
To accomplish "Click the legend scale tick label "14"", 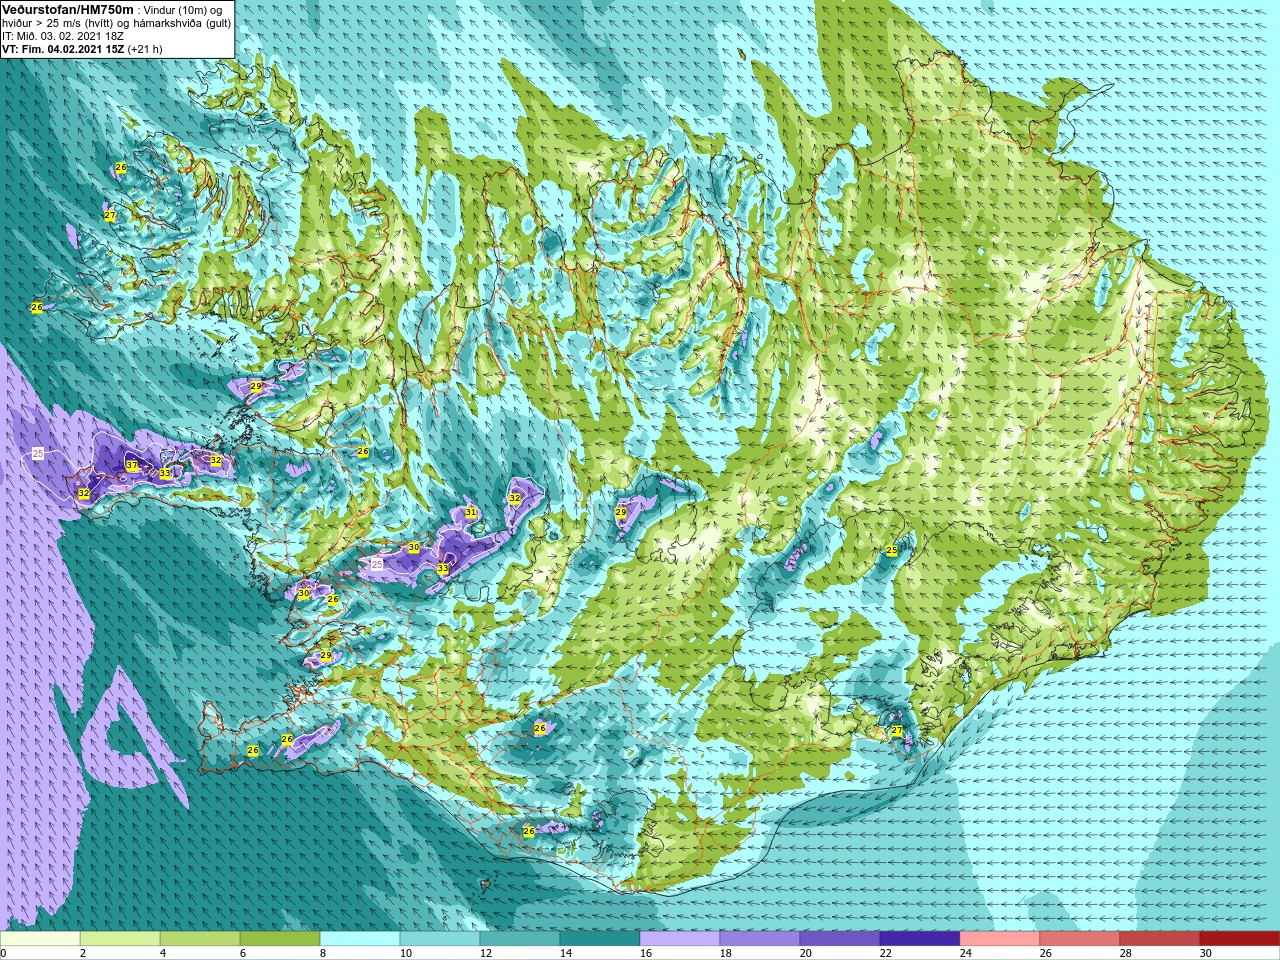I will point(566,953).
